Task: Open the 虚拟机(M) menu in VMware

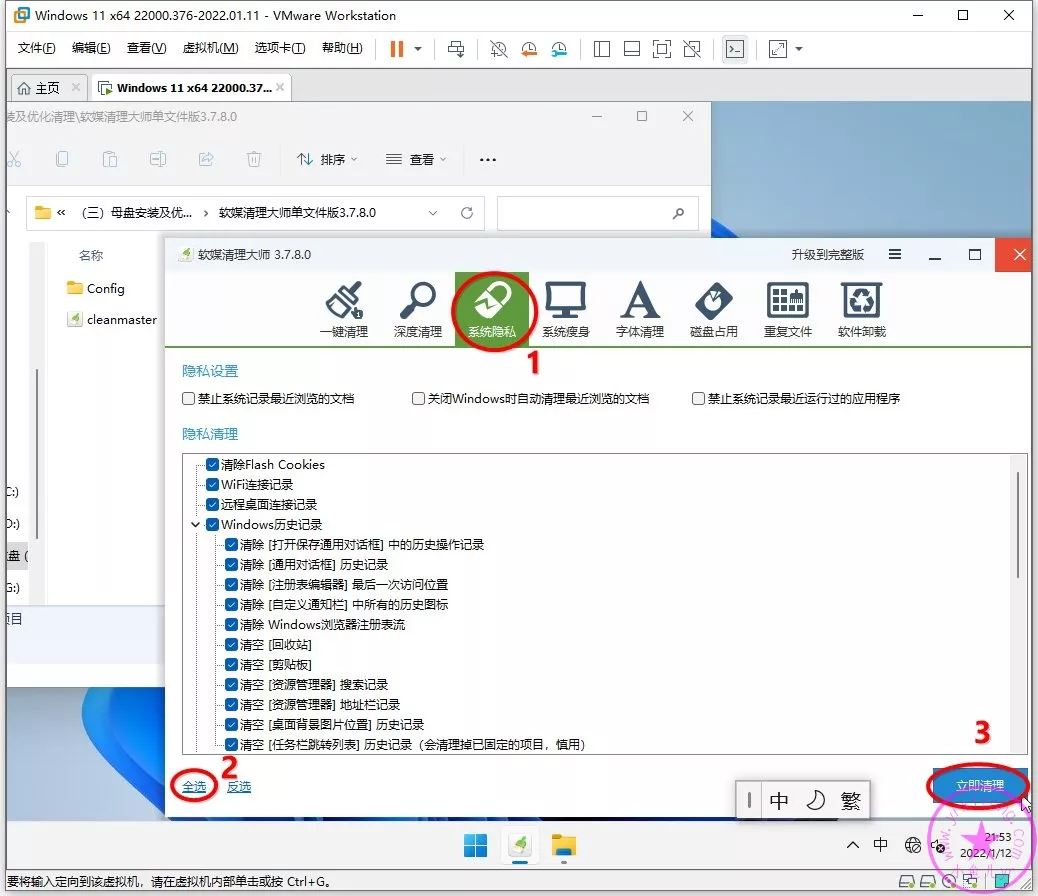Action: pos(210,49)
